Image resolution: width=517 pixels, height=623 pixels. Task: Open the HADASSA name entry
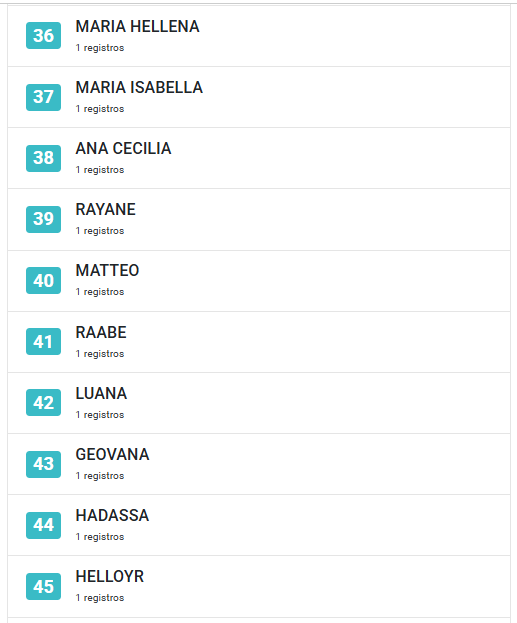tap(112, 516)
